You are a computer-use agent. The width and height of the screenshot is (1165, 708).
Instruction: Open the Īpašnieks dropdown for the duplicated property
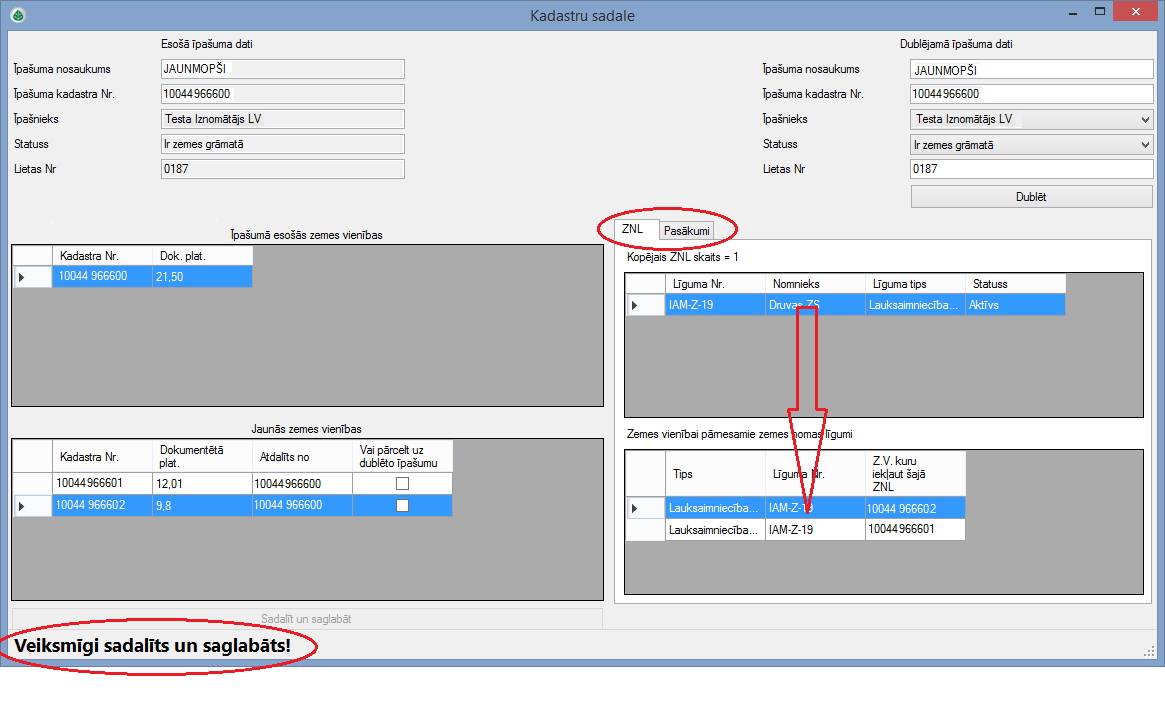1145,120
